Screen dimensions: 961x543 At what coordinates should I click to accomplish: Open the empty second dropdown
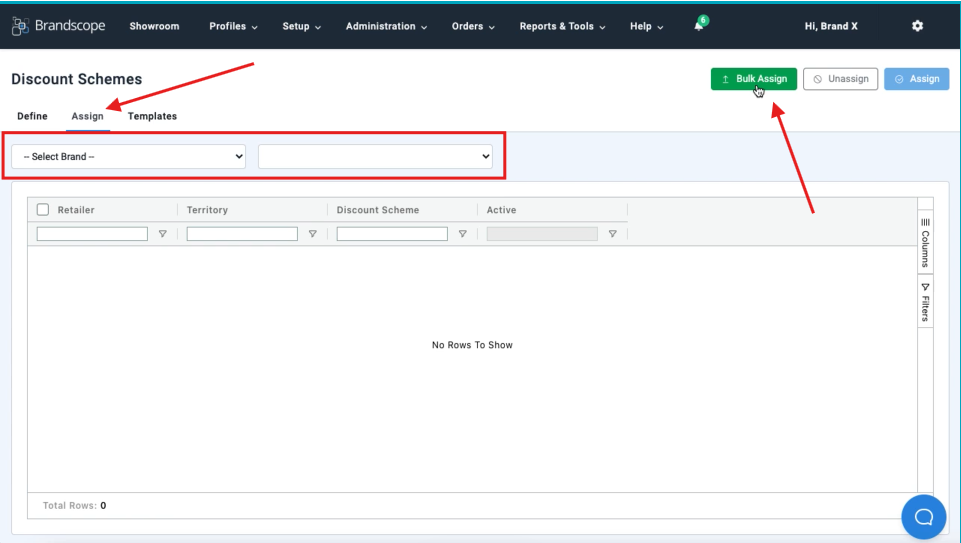click(375, 157)
